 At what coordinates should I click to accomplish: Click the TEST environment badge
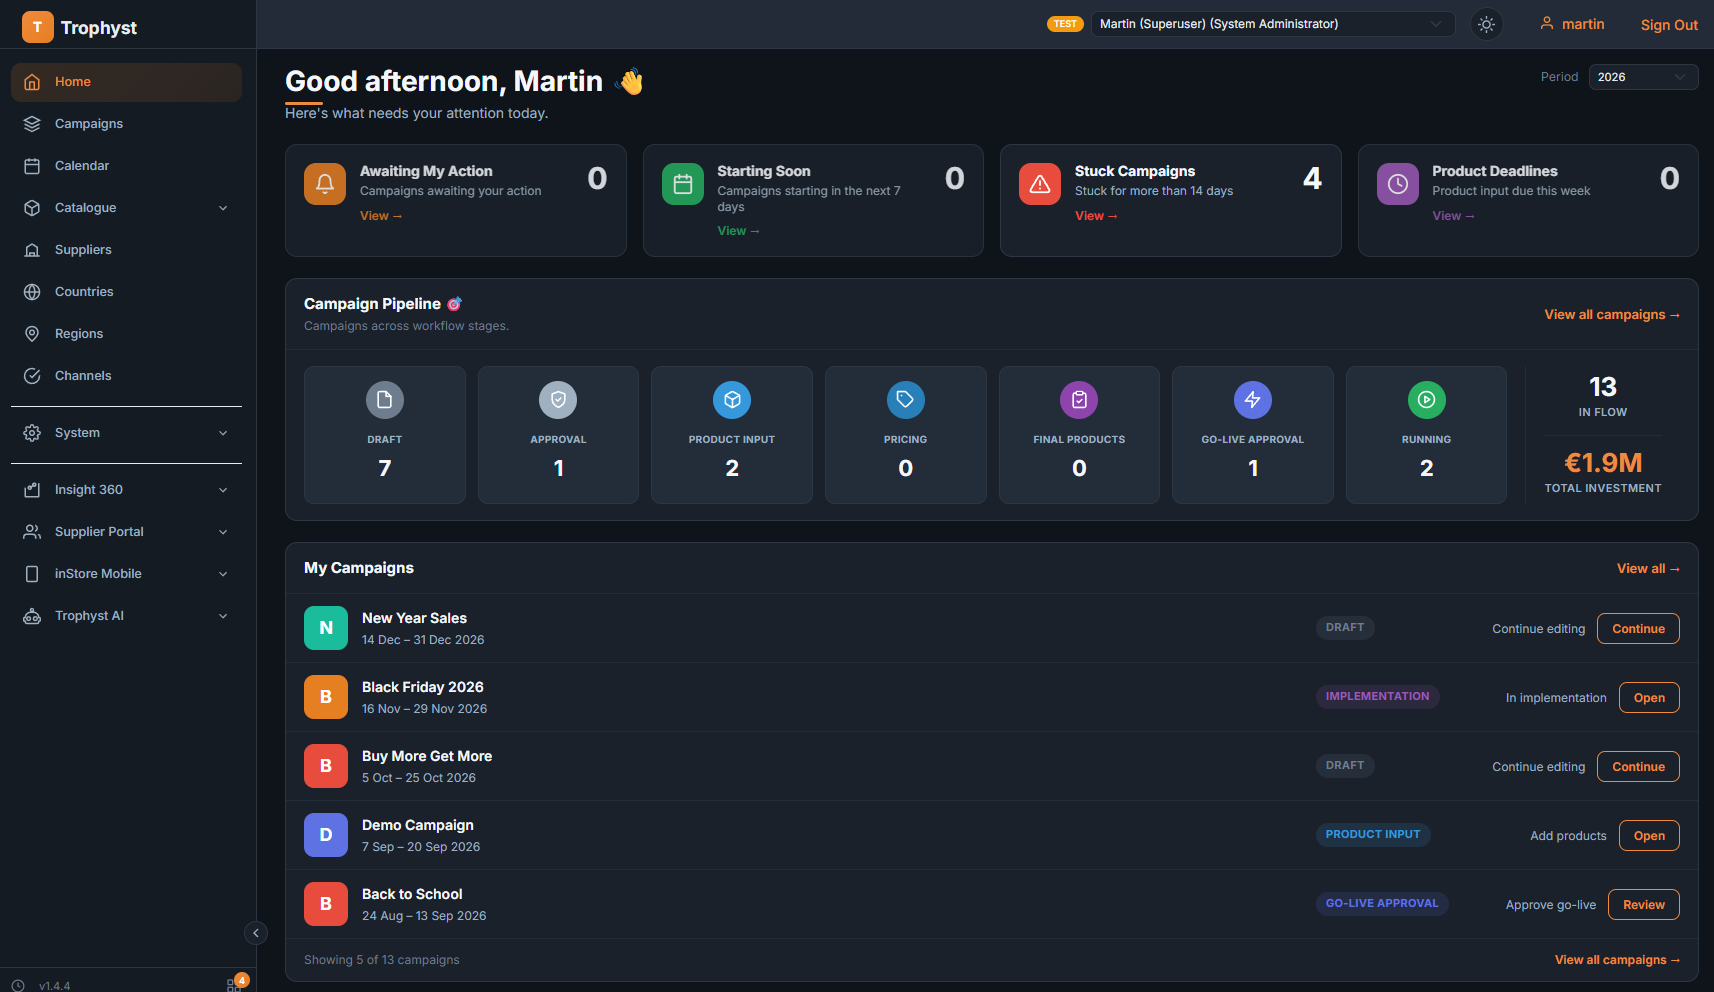pyautogui.click(x=1065, y=24)
